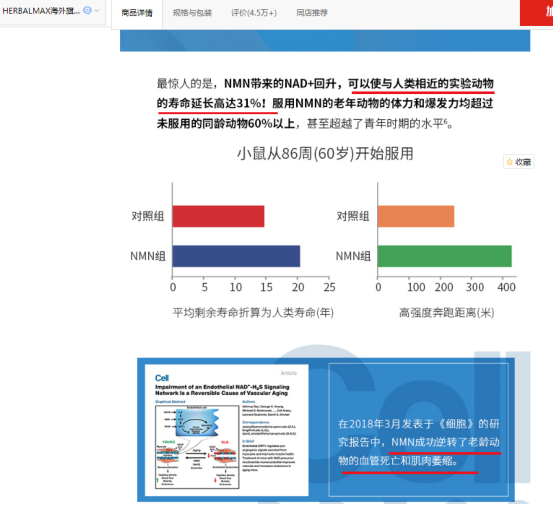Screen dimensions: 553x505
Task: Click the 收藏 label text
Action: coord(523,162)
